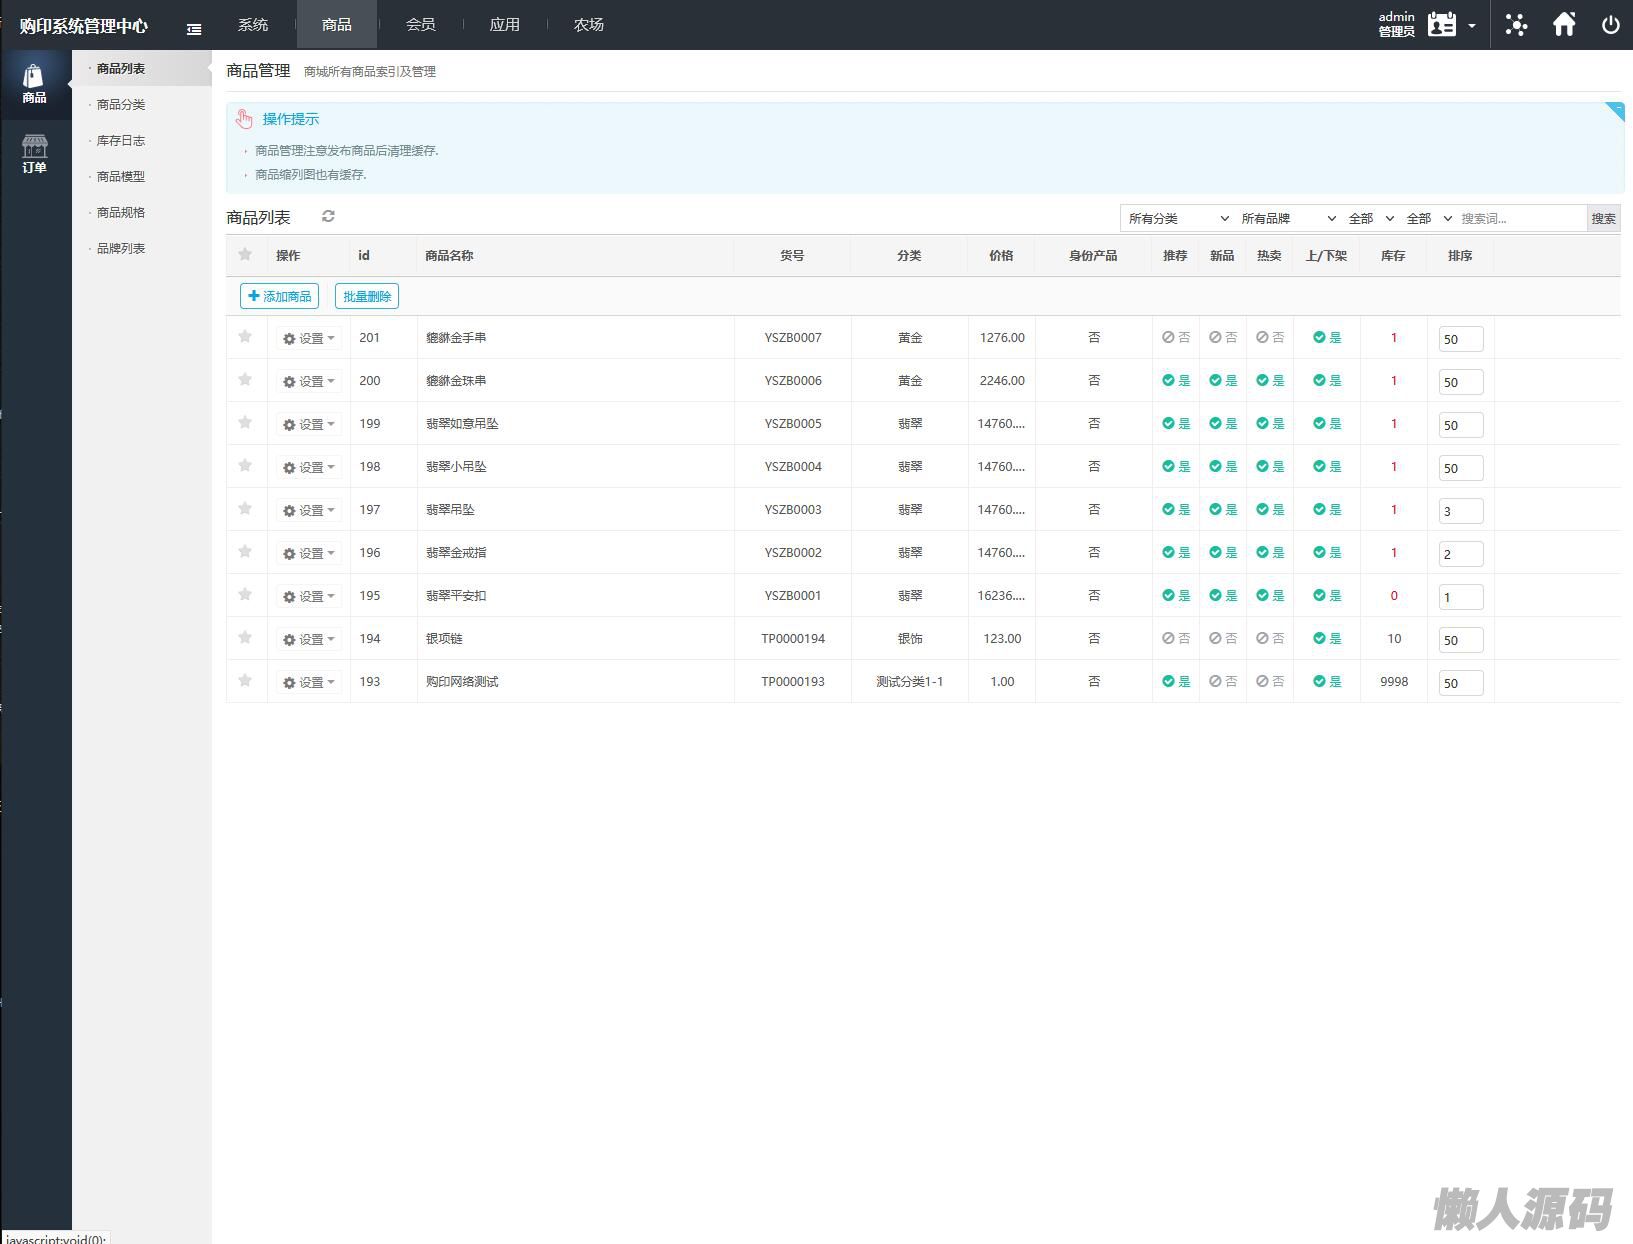Click the home icon in top bar
Screen dimensions: 1633x1244
[x=1564, y=25]
